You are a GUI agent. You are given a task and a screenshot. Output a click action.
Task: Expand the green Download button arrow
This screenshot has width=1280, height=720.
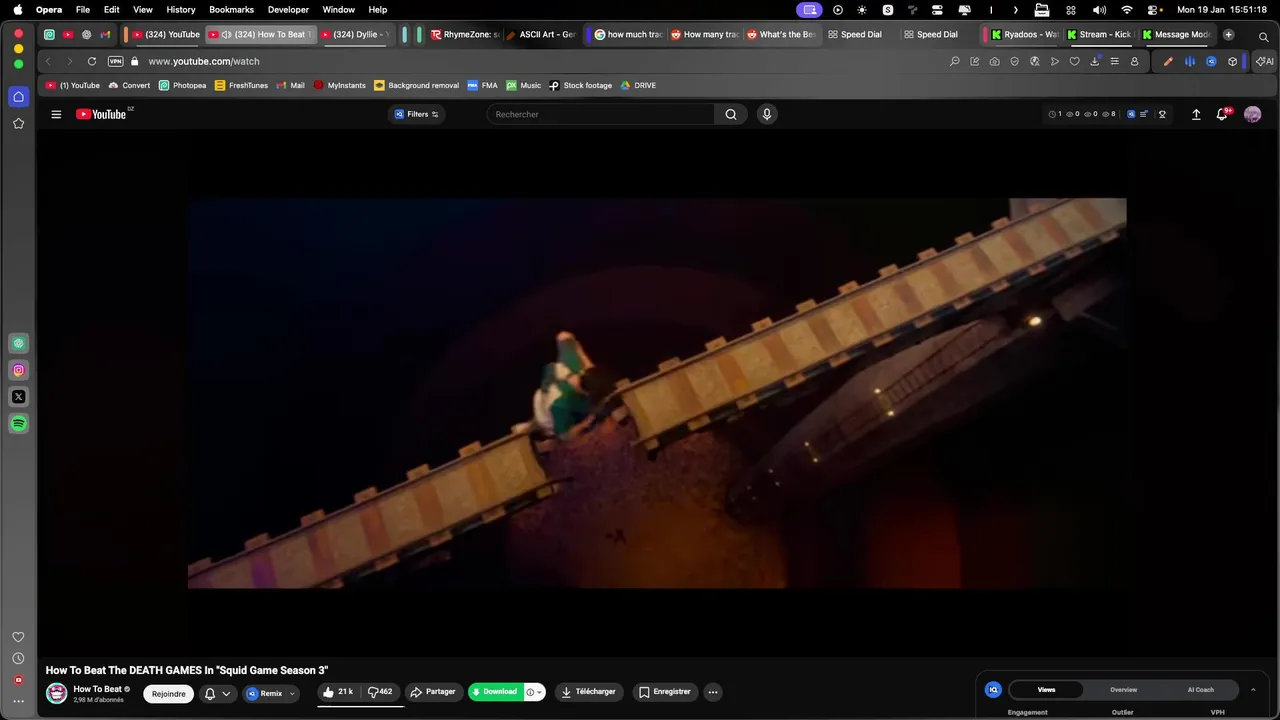(540, 692)
